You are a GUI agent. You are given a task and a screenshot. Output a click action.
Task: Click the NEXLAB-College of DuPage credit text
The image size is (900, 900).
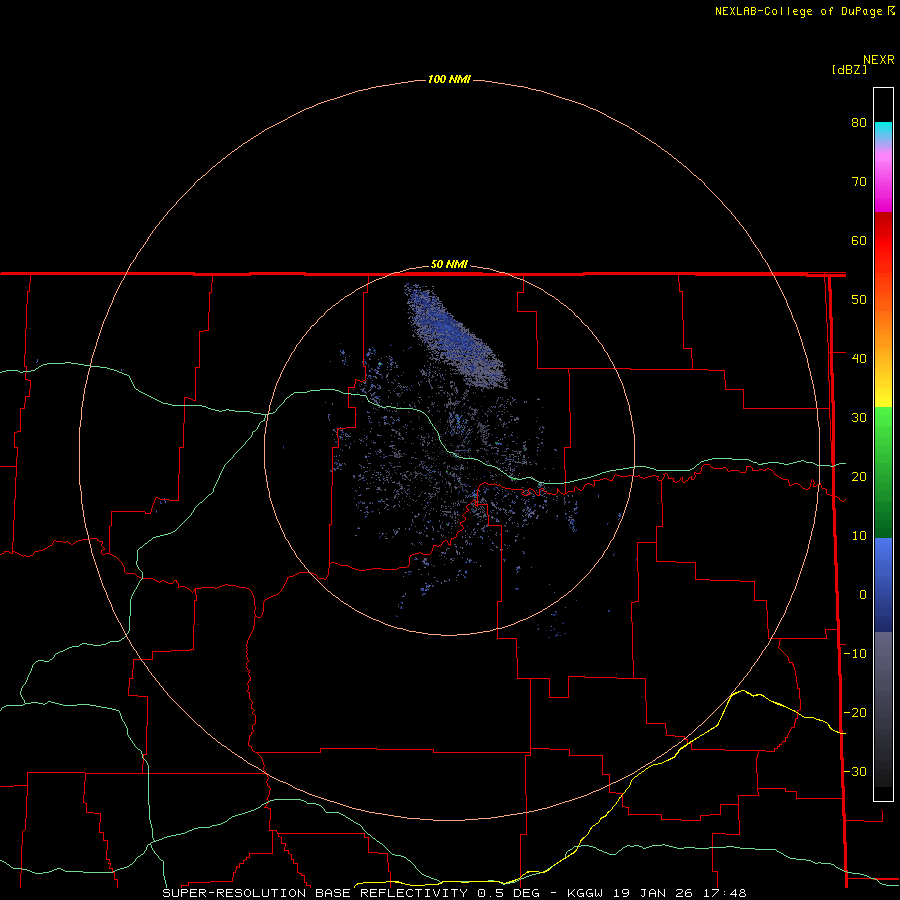tap(798, 11)
